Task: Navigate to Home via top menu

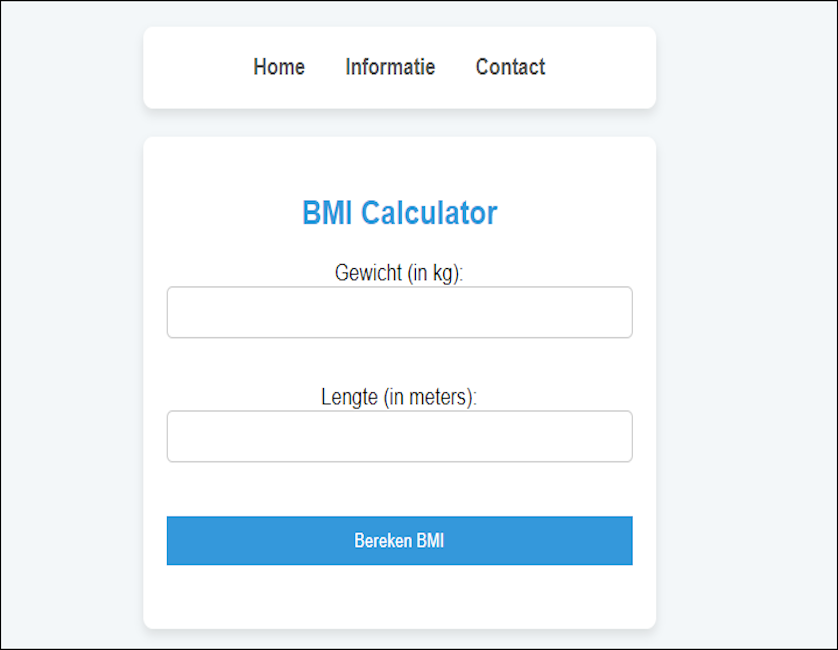Action: click(x=279, y=67)
